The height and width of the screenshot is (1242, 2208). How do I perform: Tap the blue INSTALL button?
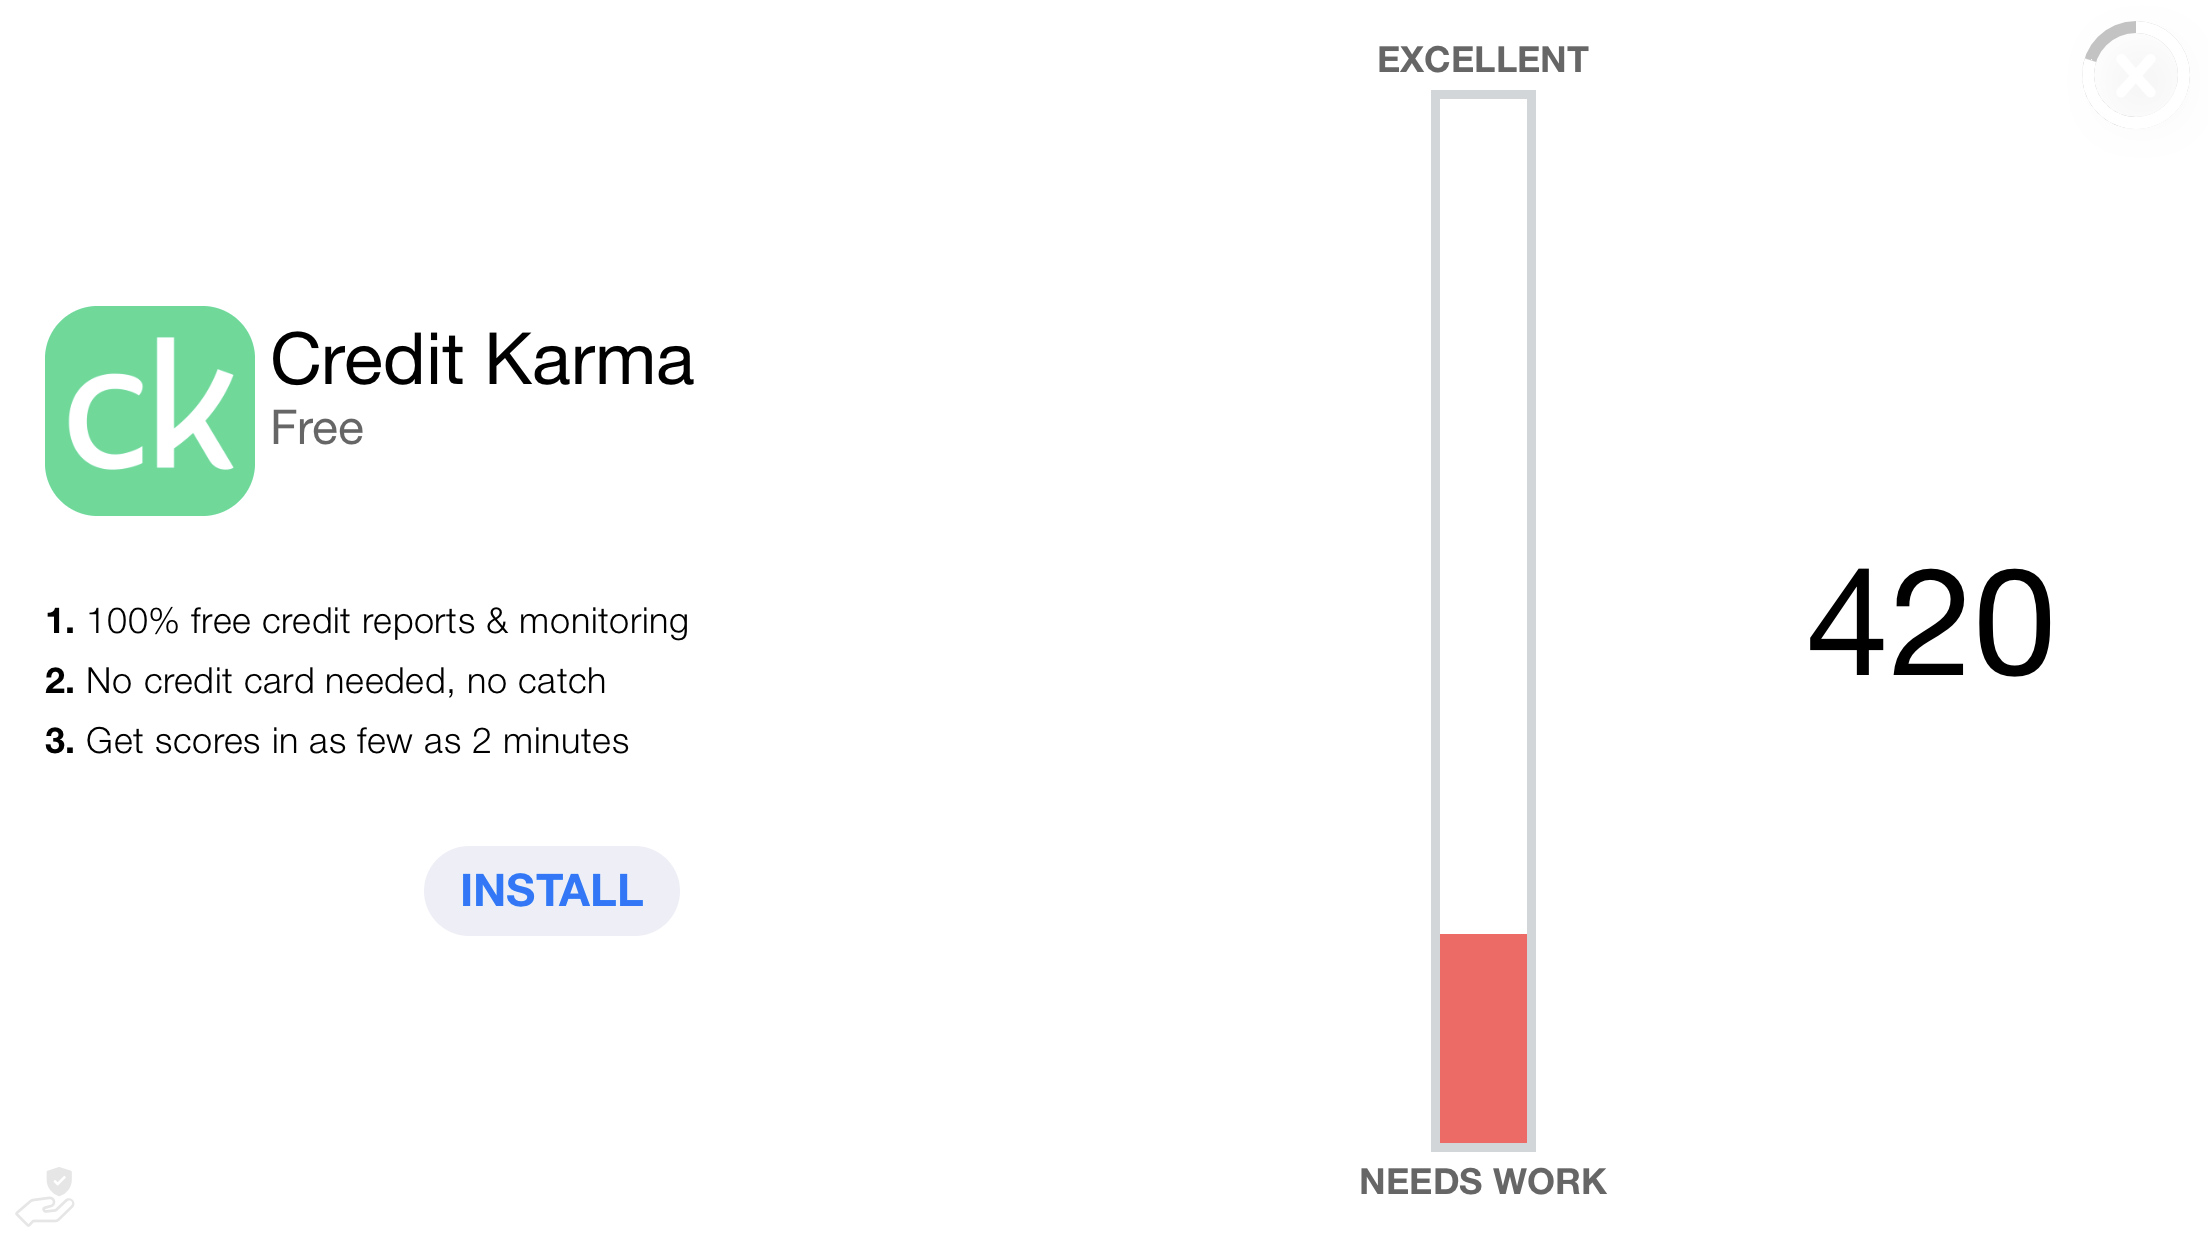[552, 891]
